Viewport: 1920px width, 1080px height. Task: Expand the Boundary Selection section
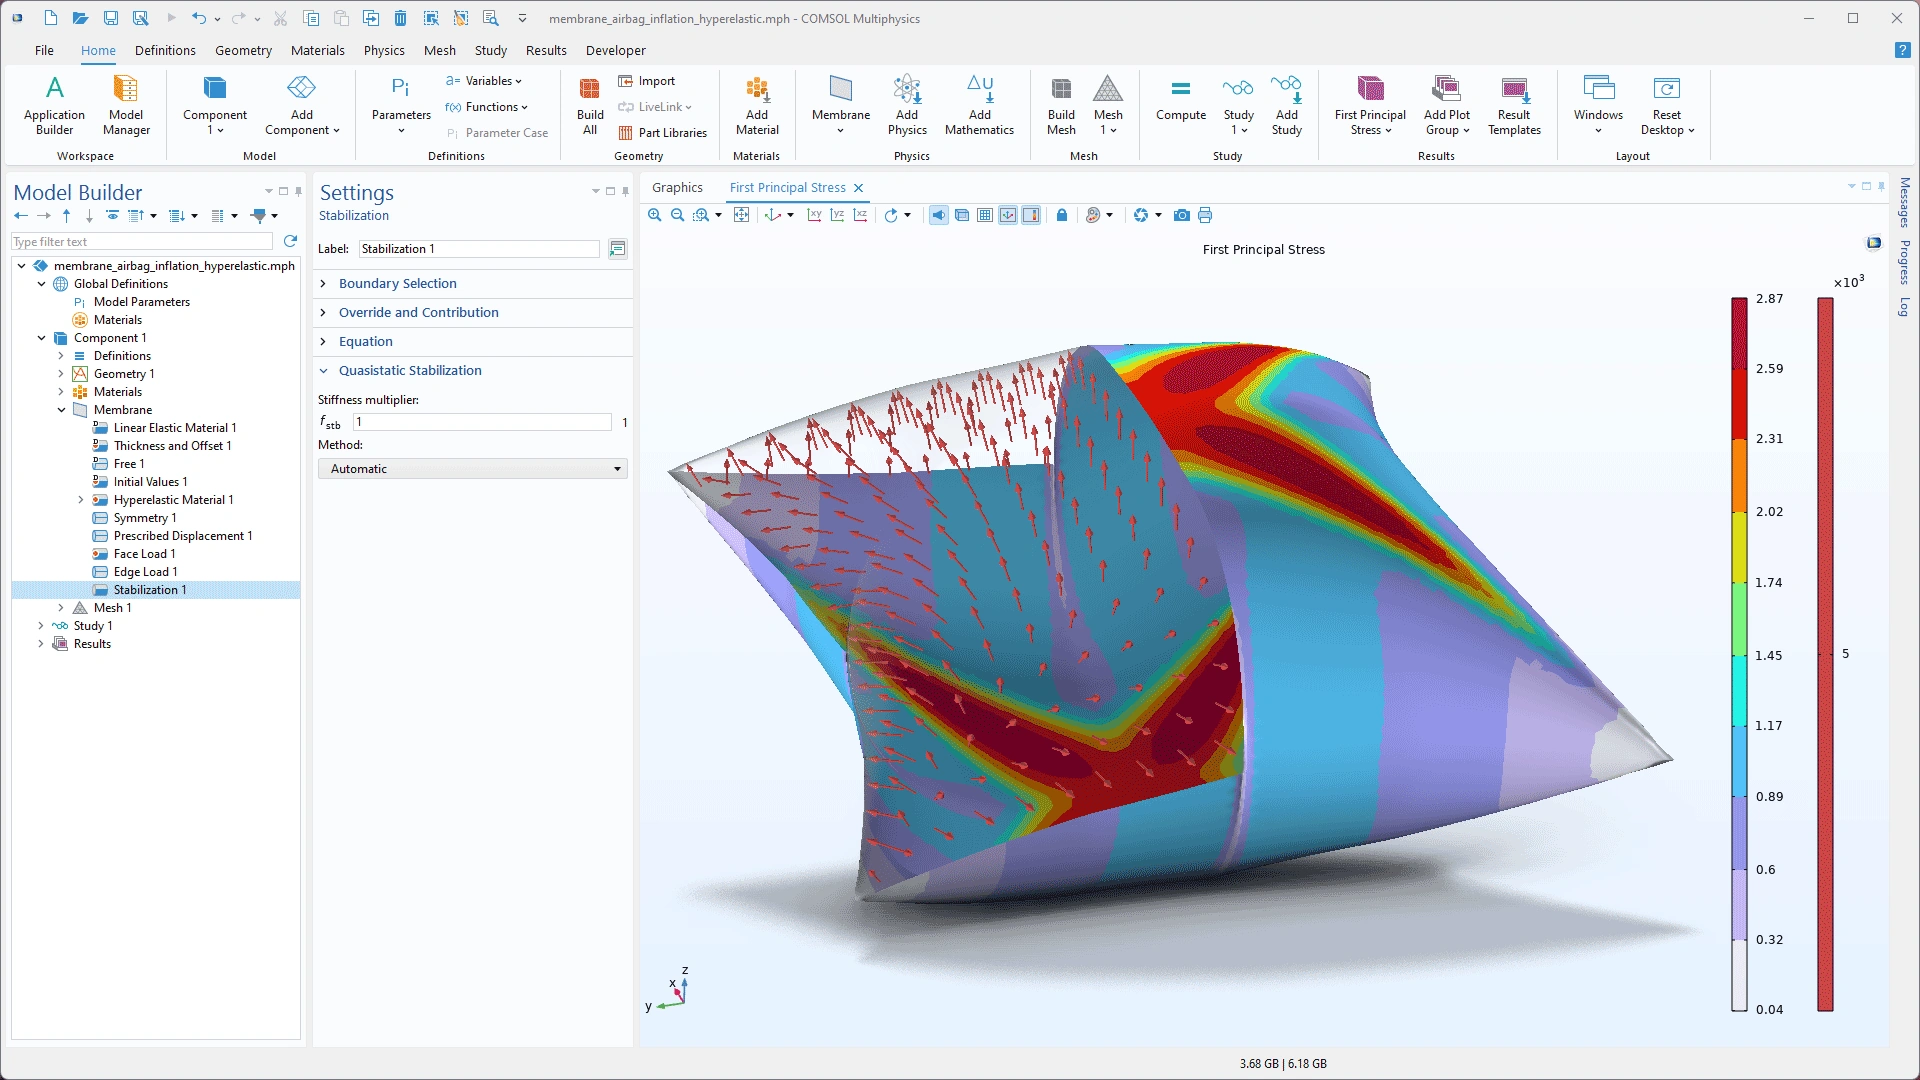397,284
